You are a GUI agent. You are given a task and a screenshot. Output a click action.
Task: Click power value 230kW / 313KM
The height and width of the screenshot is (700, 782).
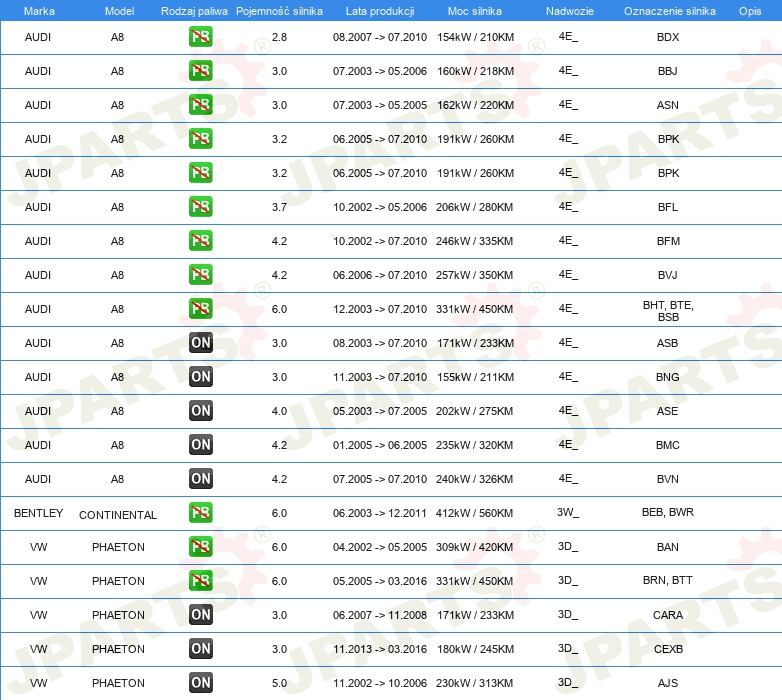tap(474, 683)
